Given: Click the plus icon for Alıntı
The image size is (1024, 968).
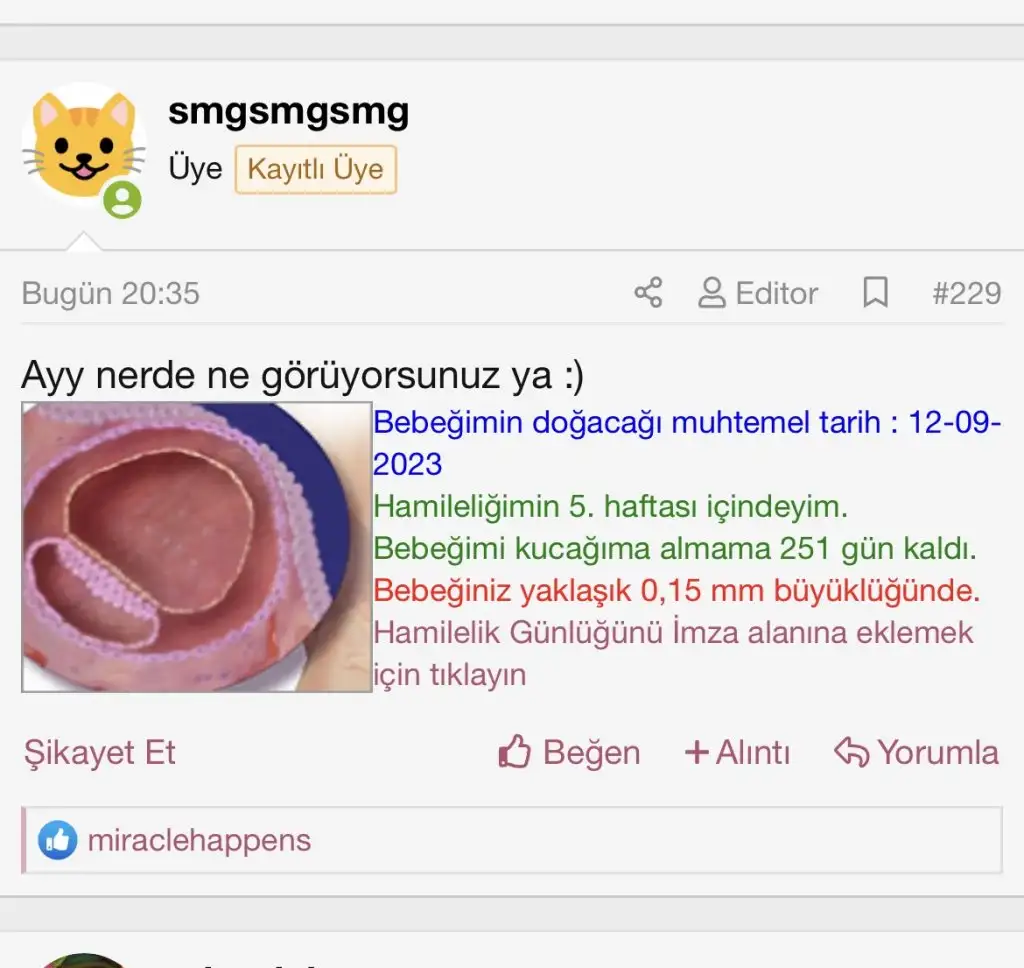Looking at the screenshot, I should tap(696, 752).
